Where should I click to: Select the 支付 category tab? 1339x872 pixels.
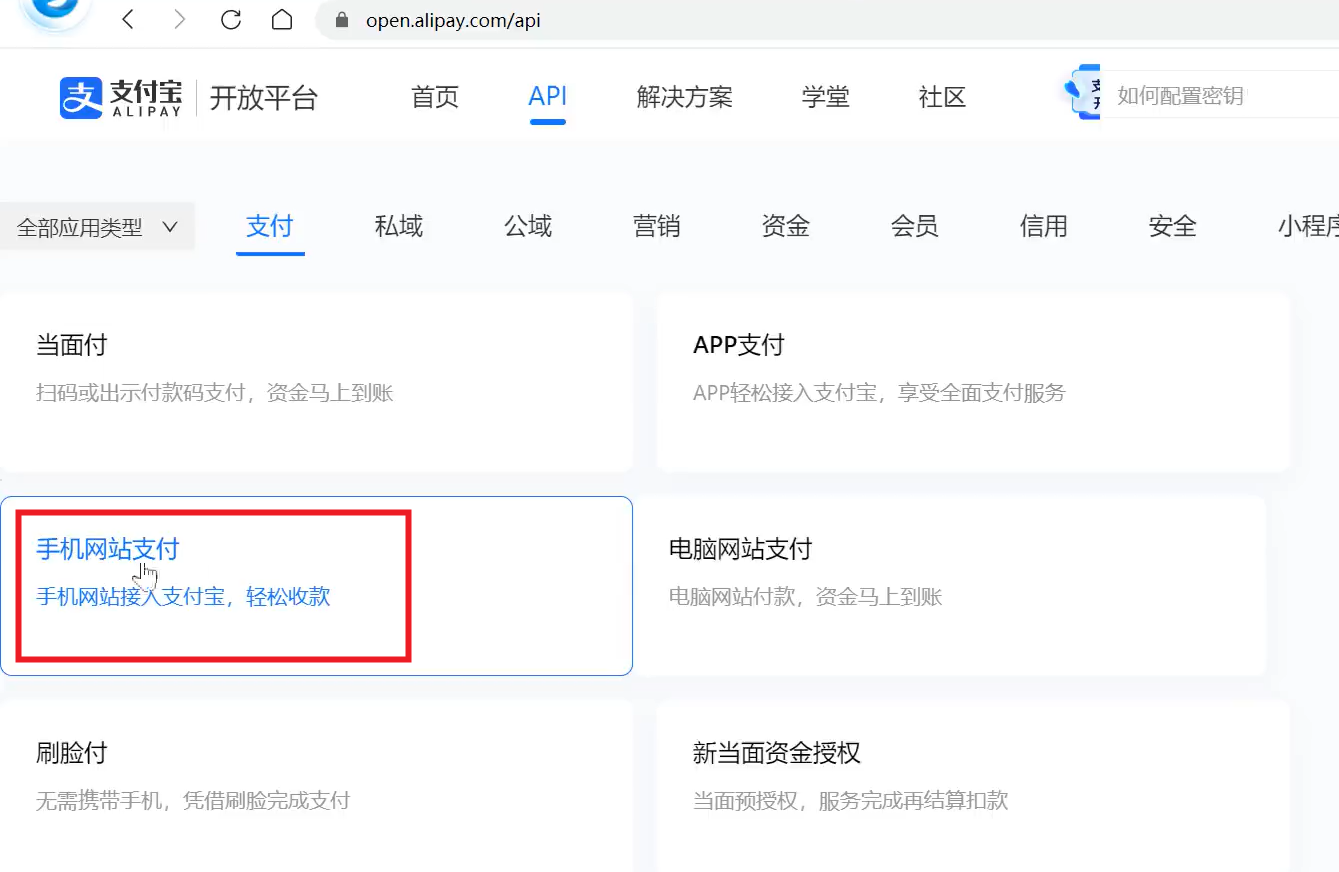(x=270, y=226)
